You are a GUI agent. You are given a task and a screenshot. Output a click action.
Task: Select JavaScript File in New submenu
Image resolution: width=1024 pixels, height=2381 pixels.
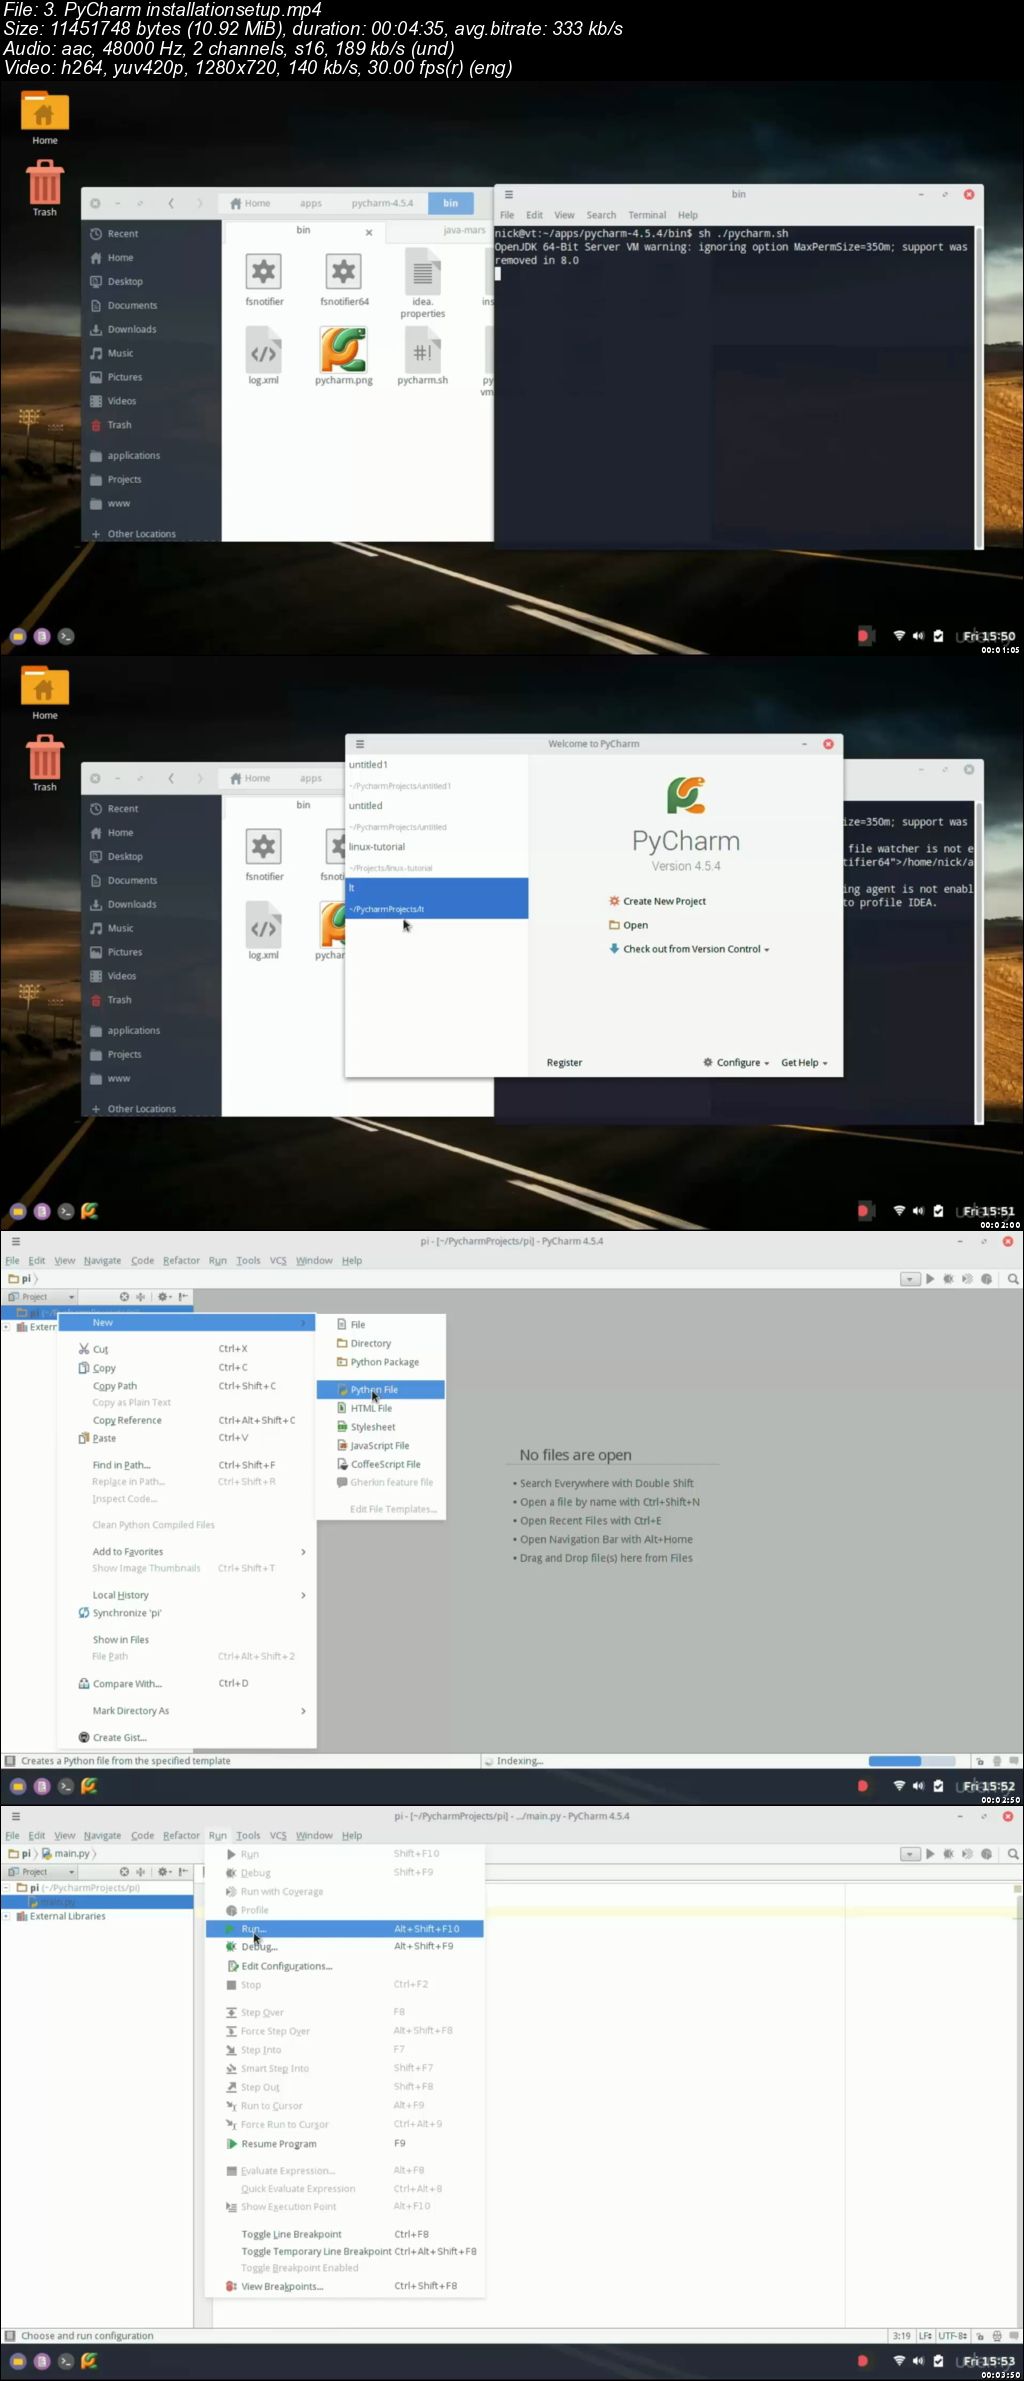[x=381, y=1446]
